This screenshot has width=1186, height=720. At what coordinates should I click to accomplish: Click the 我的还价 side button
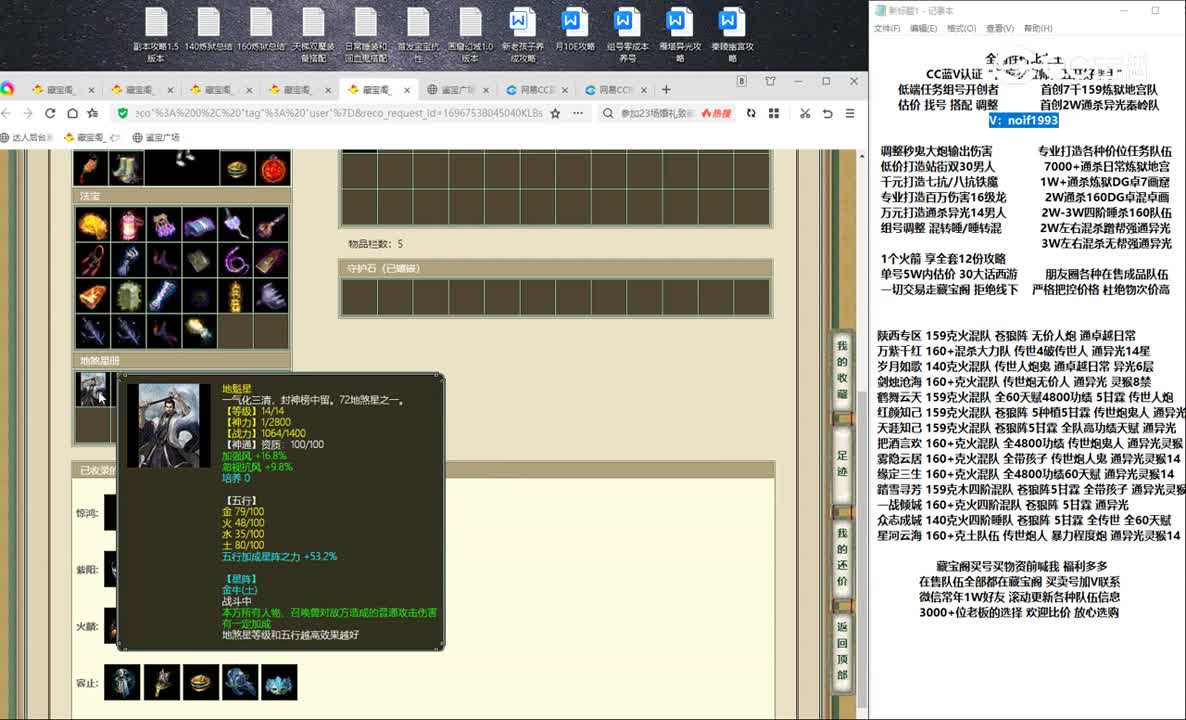842,557
